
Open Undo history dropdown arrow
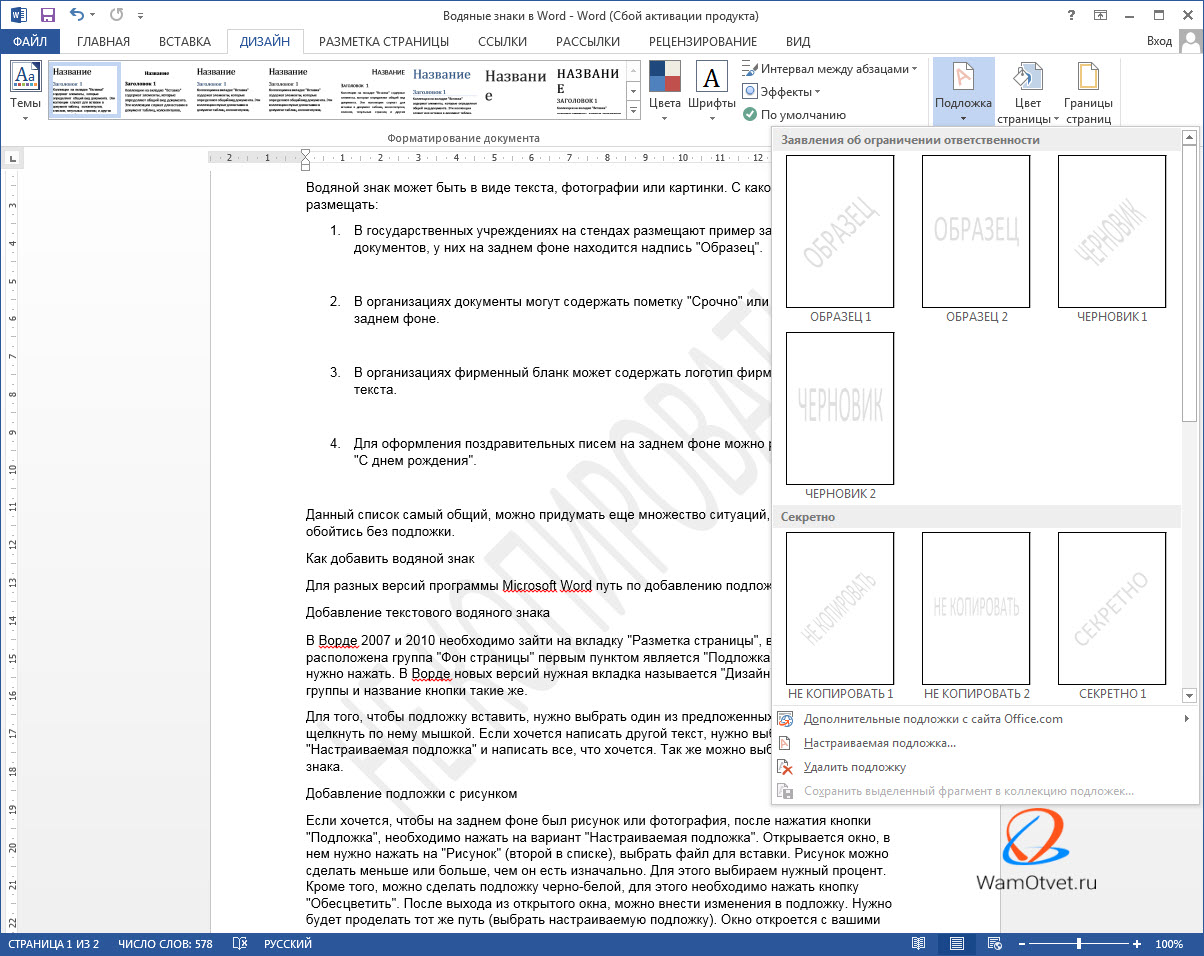93,17
